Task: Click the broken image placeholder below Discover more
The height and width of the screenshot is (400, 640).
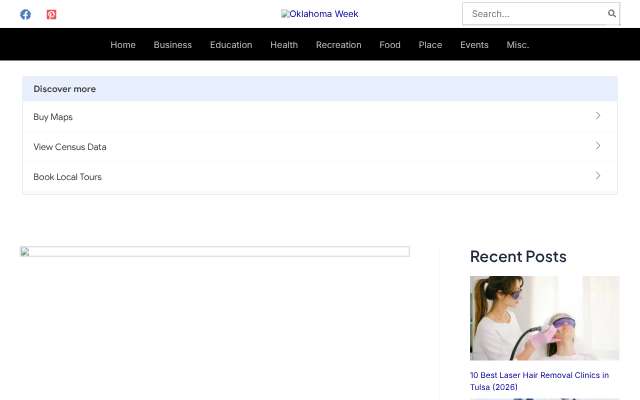Action: click(215, 251)
